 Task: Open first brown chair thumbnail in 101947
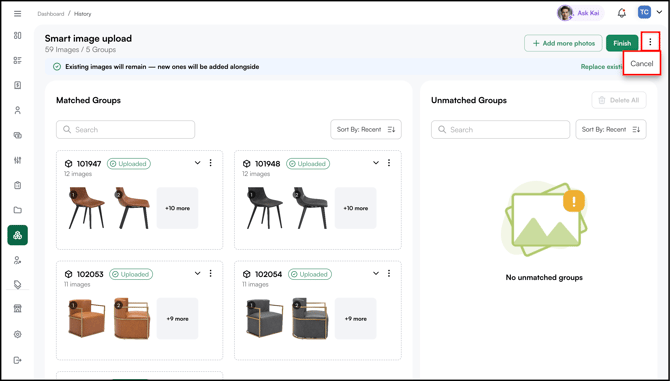[87, 208]
